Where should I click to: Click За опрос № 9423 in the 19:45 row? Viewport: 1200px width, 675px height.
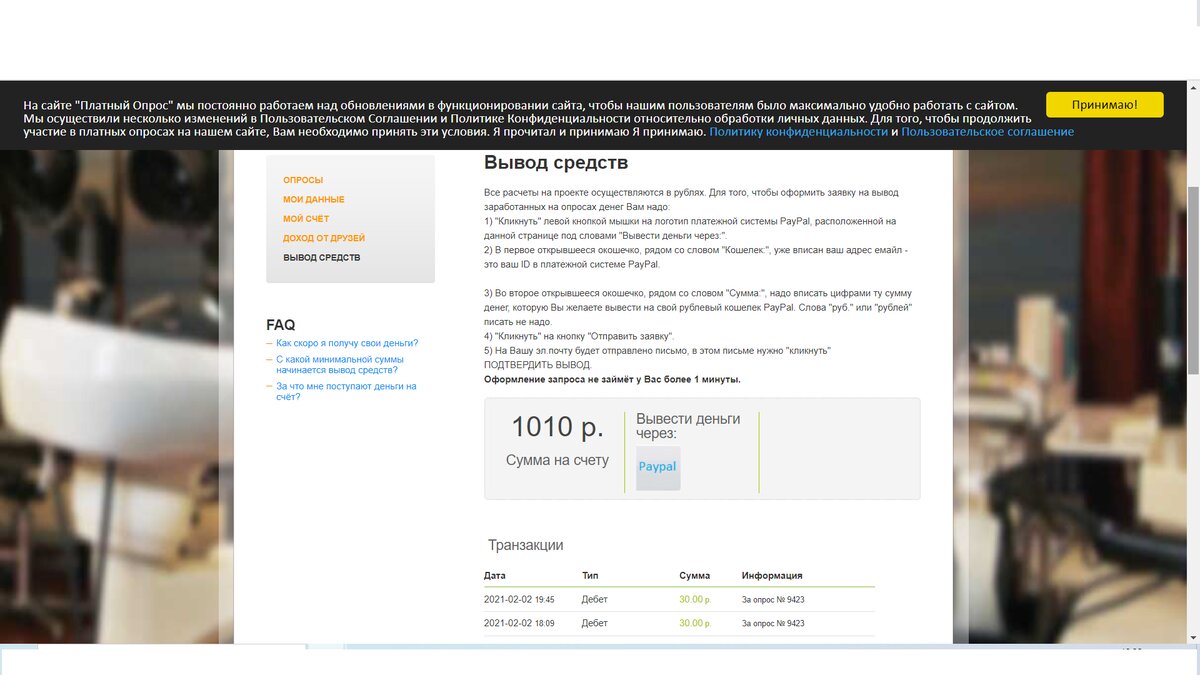[x=773, y=600]
